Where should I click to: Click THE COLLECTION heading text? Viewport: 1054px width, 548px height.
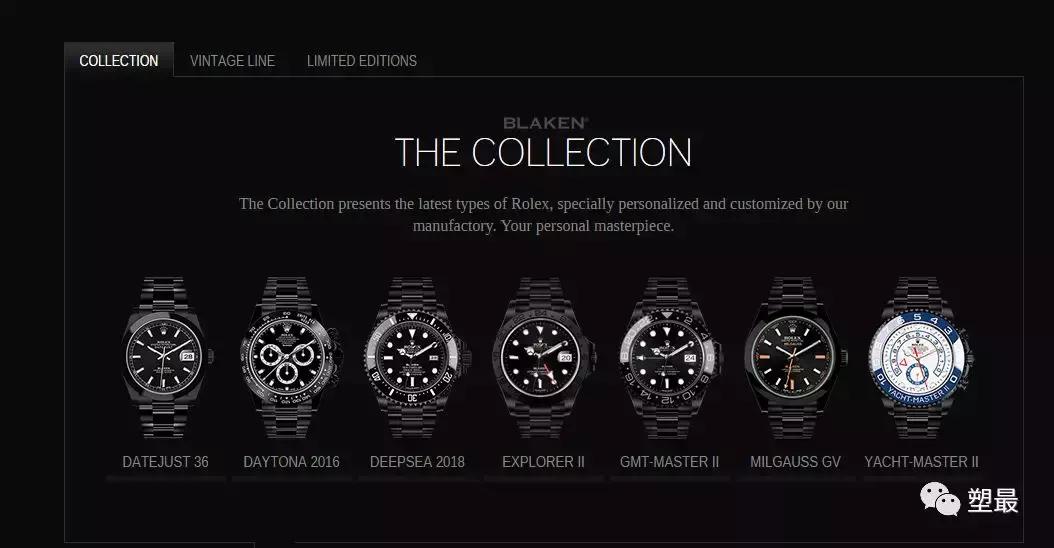point(543,153)
